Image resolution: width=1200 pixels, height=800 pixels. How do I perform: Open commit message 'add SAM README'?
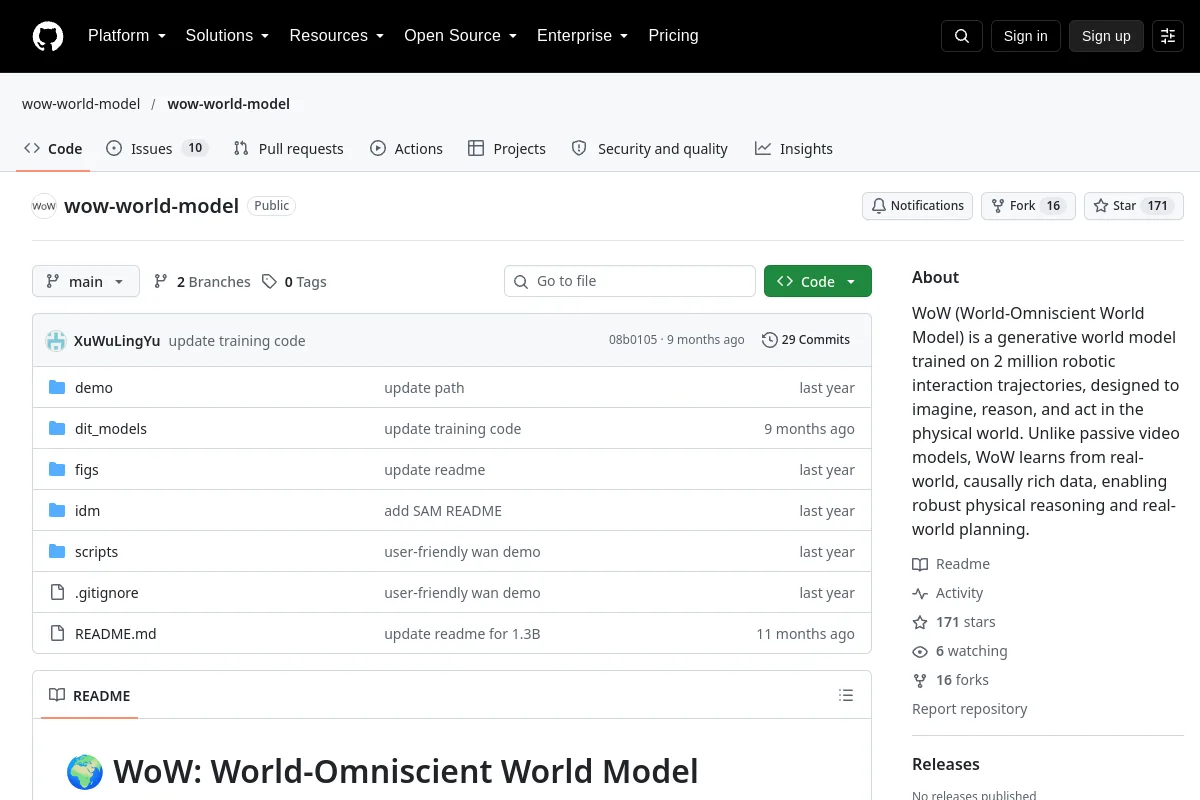point(443,511)
